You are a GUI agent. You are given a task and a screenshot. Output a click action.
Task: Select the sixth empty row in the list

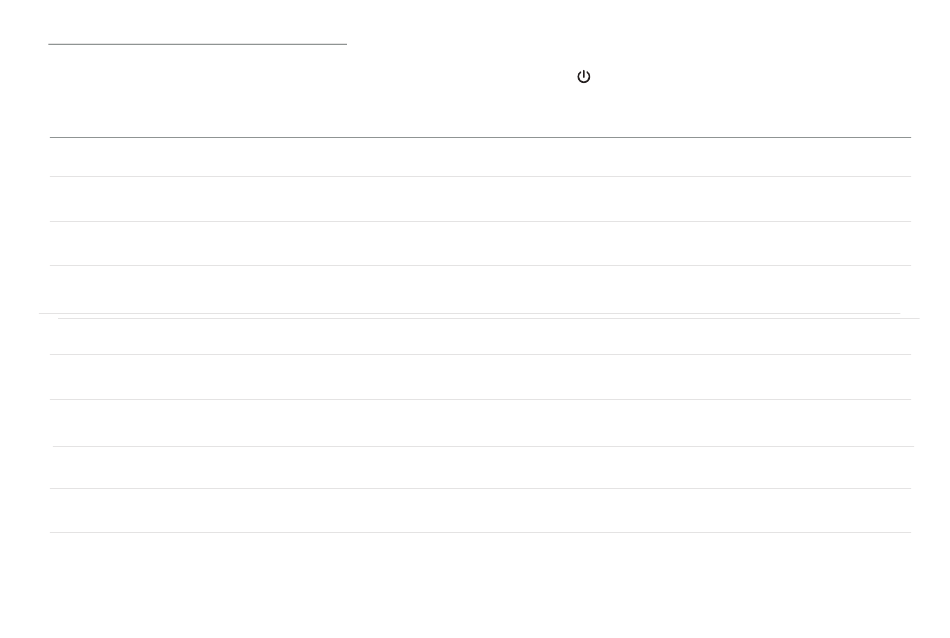pyautogui.click(x=480, y=377)
